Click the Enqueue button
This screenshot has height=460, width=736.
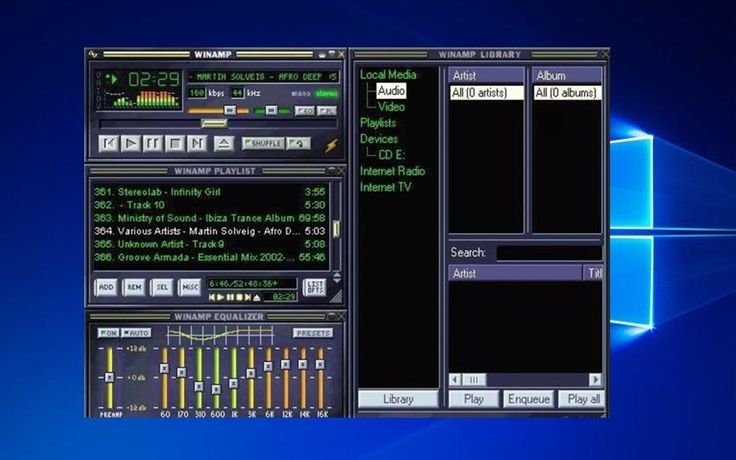(x=527, y=399)
